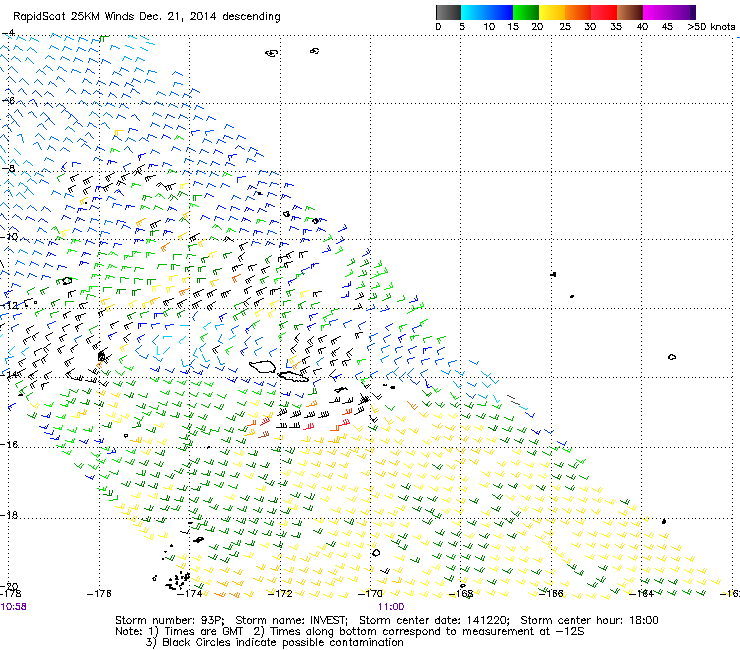This screenshot has height=650, width=740.
Task: Click the '25' label on the color legend
Action: [565, 27]
